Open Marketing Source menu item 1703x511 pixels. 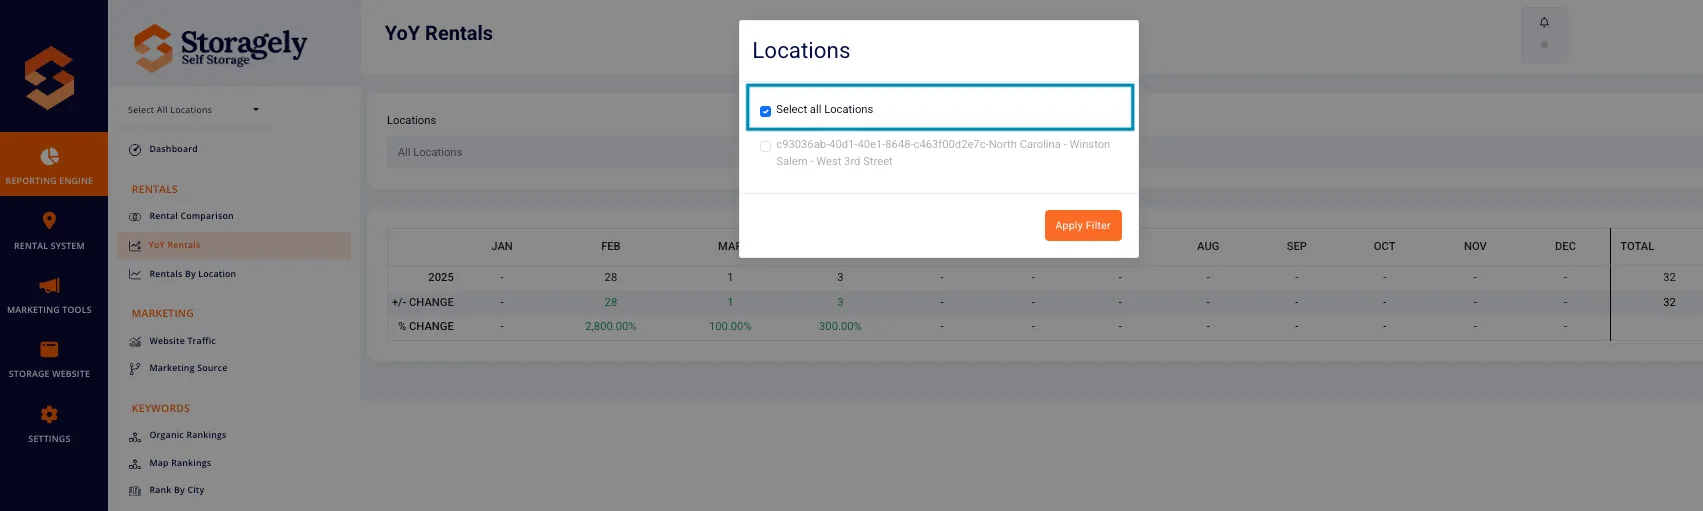[x=188, y=368]
